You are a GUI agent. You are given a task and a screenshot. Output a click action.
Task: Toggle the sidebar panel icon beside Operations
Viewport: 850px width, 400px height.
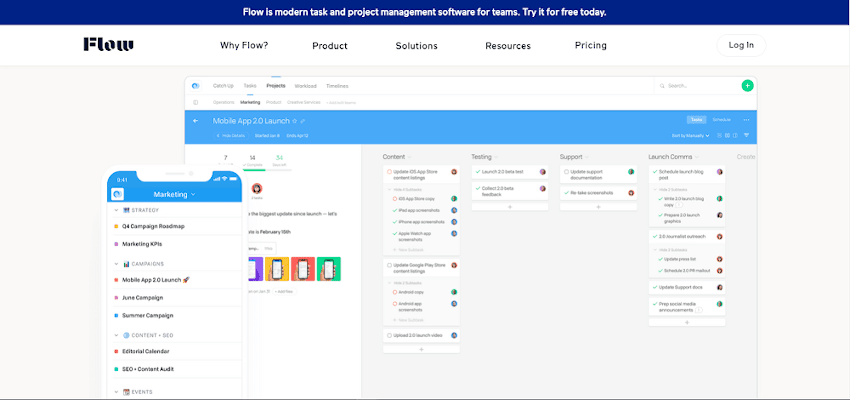coord(196,102)
